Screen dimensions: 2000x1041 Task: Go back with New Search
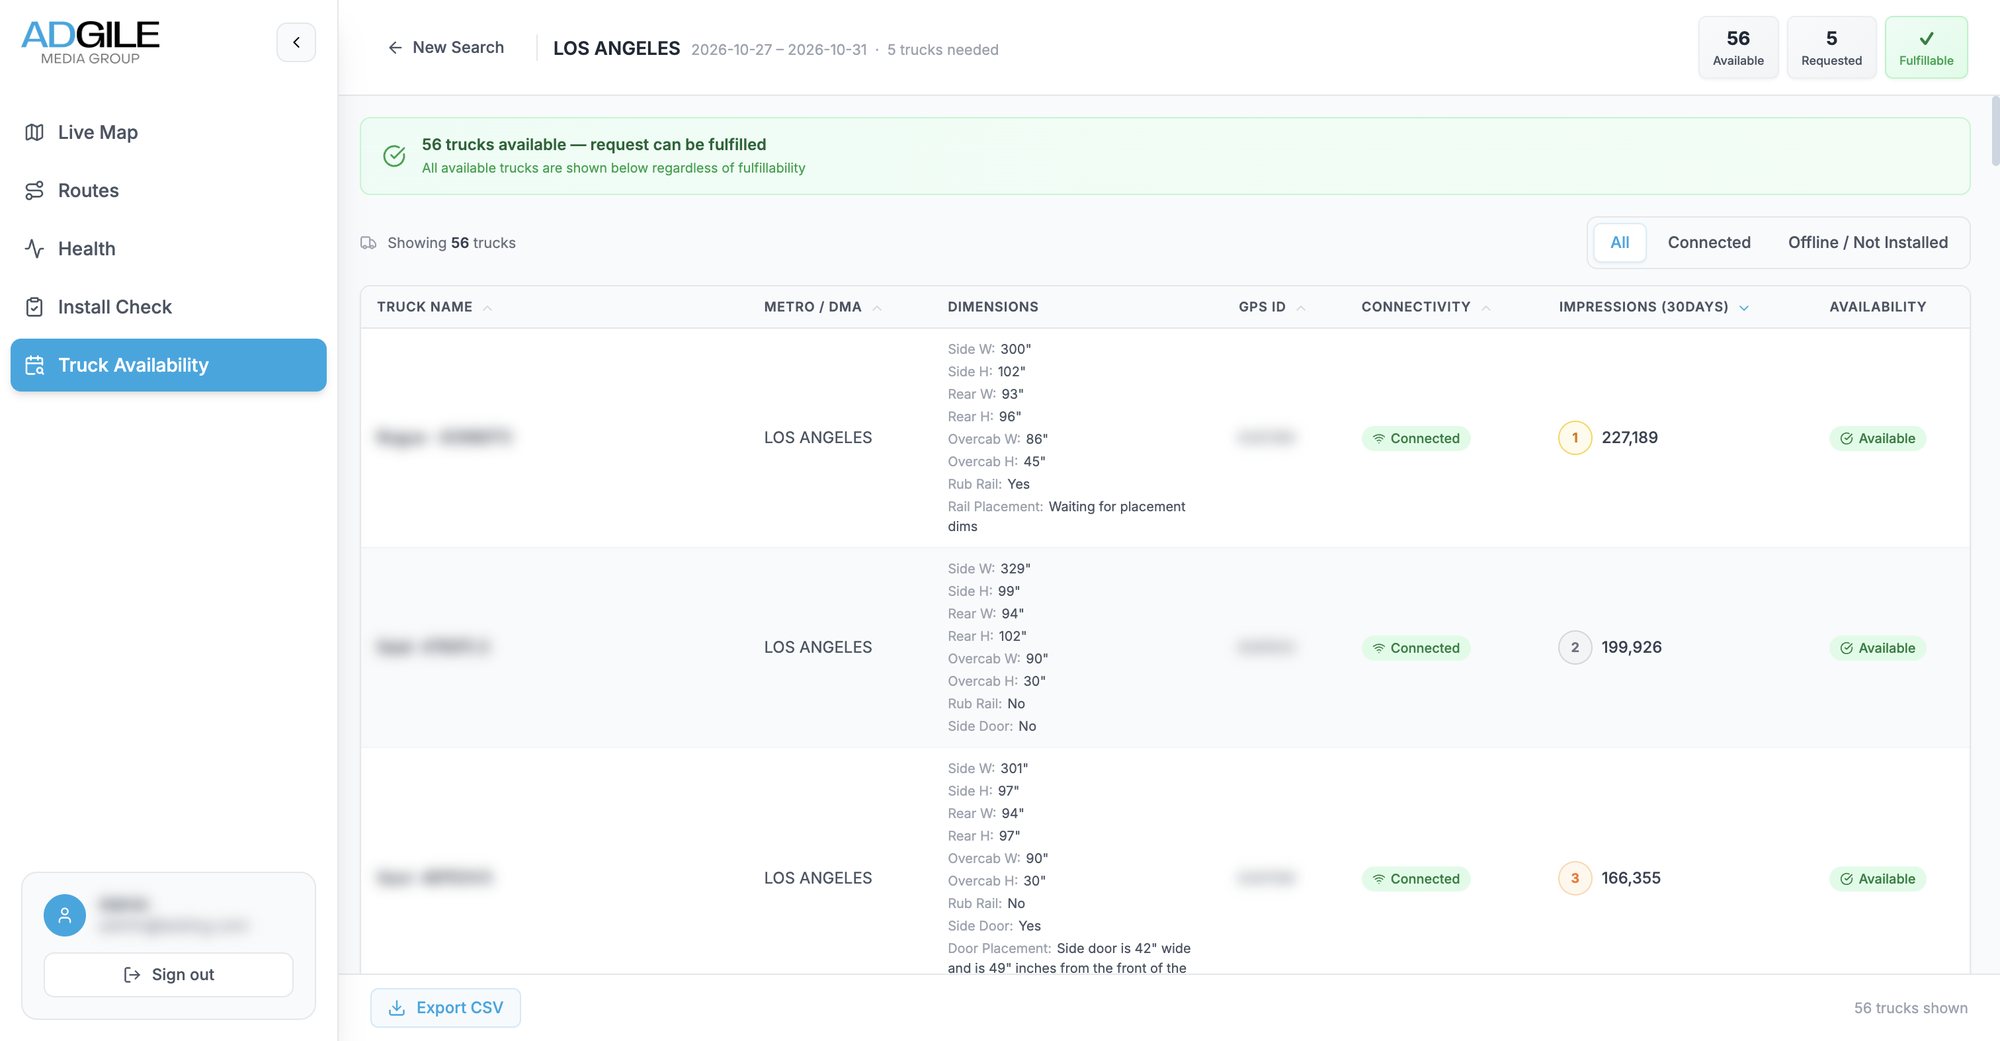(446, 47)
